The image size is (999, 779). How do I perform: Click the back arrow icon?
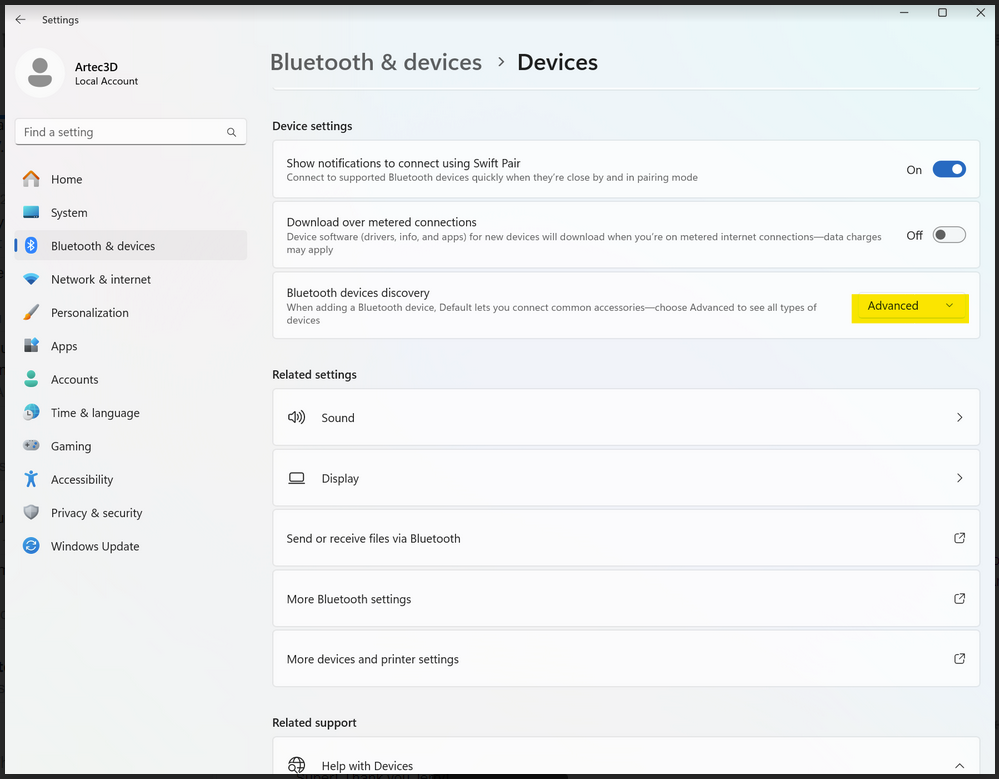tap(20, 20)
